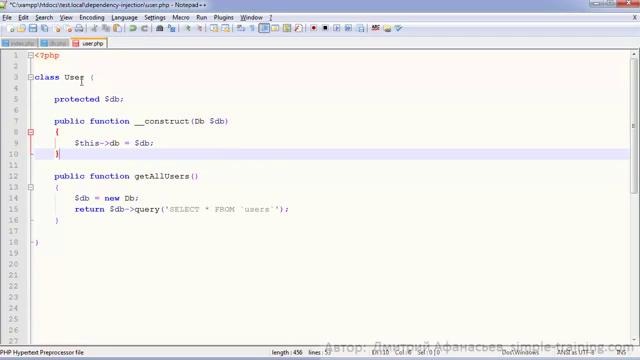Open the Search menu

(44, 18)
